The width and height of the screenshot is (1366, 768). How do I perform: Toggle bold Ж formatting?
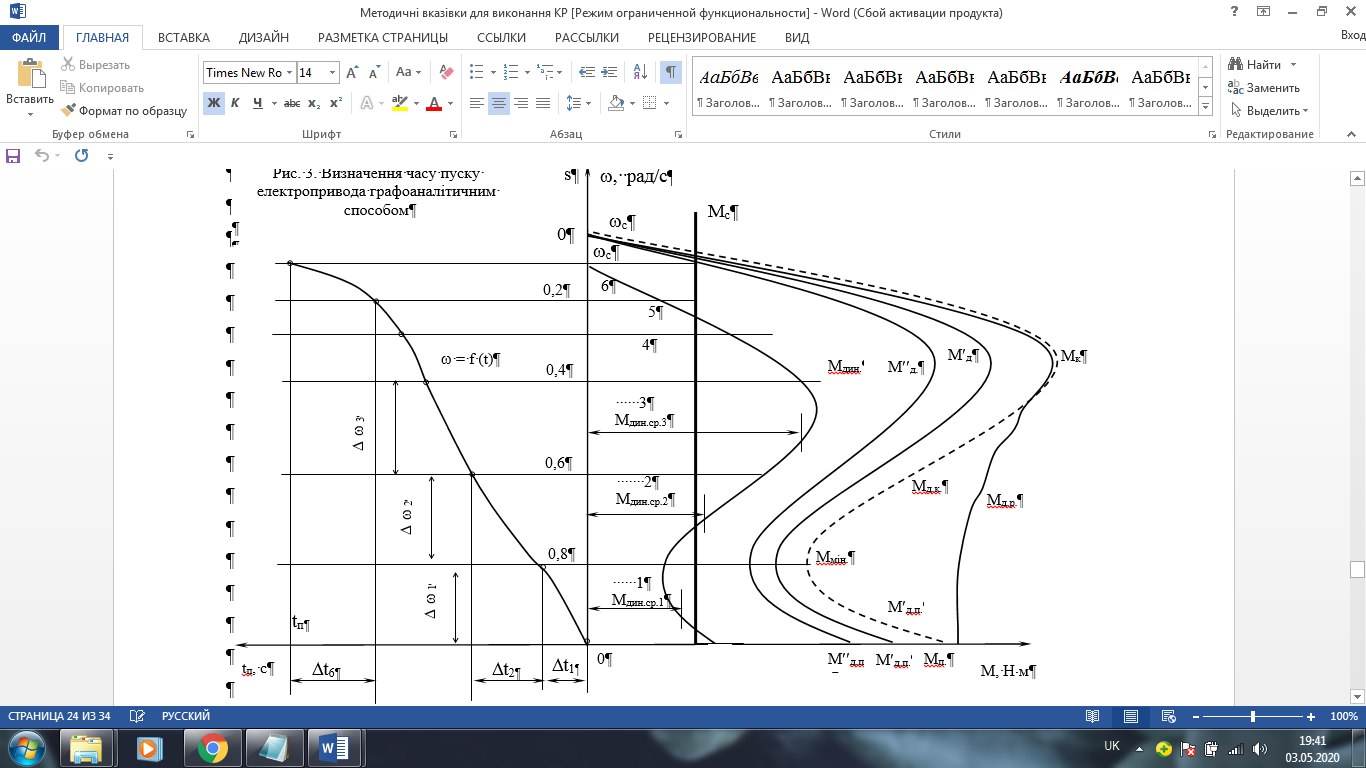[213, 103]
